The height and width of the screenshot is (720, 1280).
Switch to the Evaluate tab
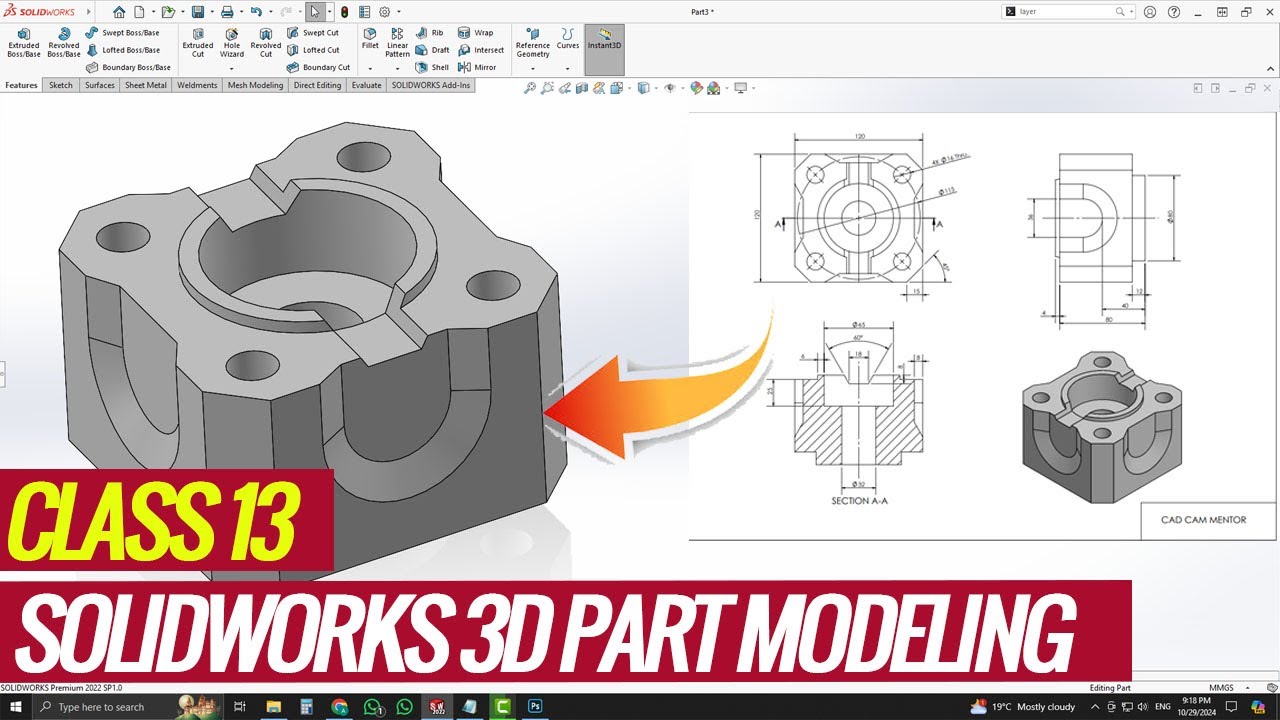coord(366,86)
